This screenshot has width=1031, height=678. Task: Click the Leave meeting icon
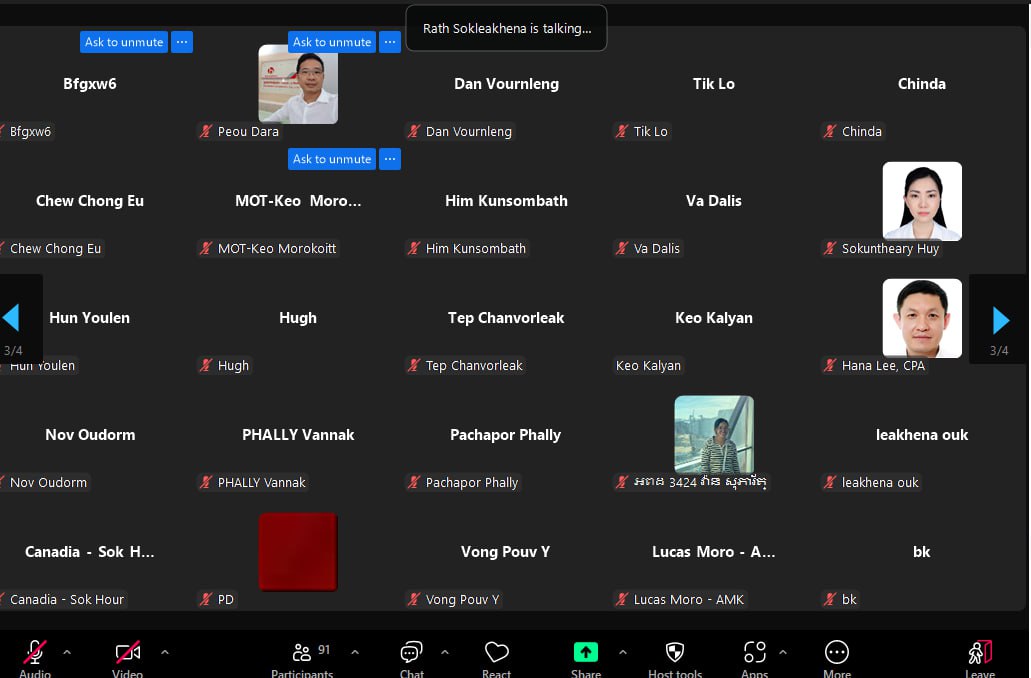[980, 652]
